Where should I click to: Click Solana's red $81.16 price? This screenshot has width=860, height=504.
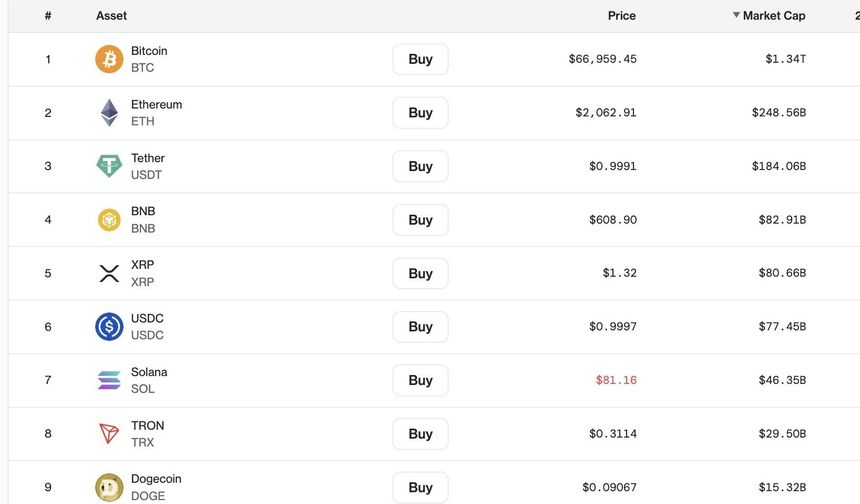click(x=616, y=380)
